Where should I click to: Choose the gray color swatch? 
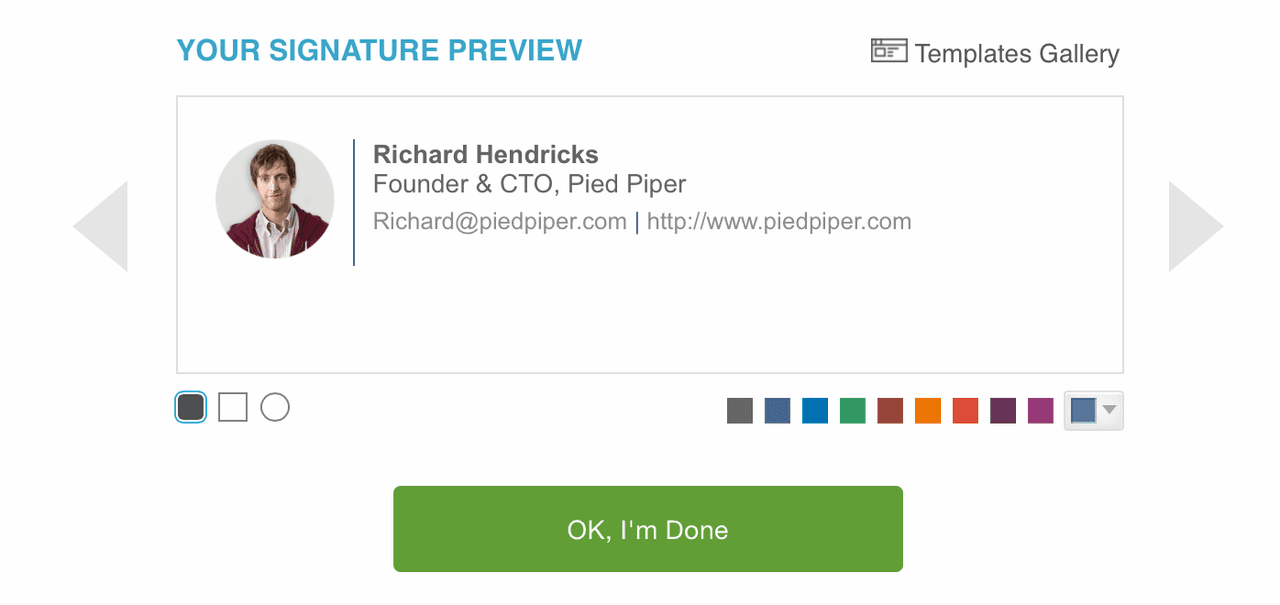pos(740,411)
